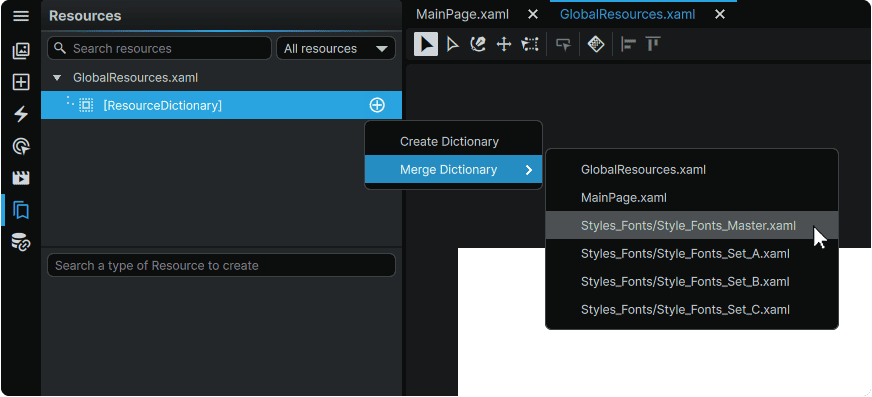The height and width of the screenshot is (397, 872).
Task: Open the data link database sidebar icon
Action: (x=21, y=242)
